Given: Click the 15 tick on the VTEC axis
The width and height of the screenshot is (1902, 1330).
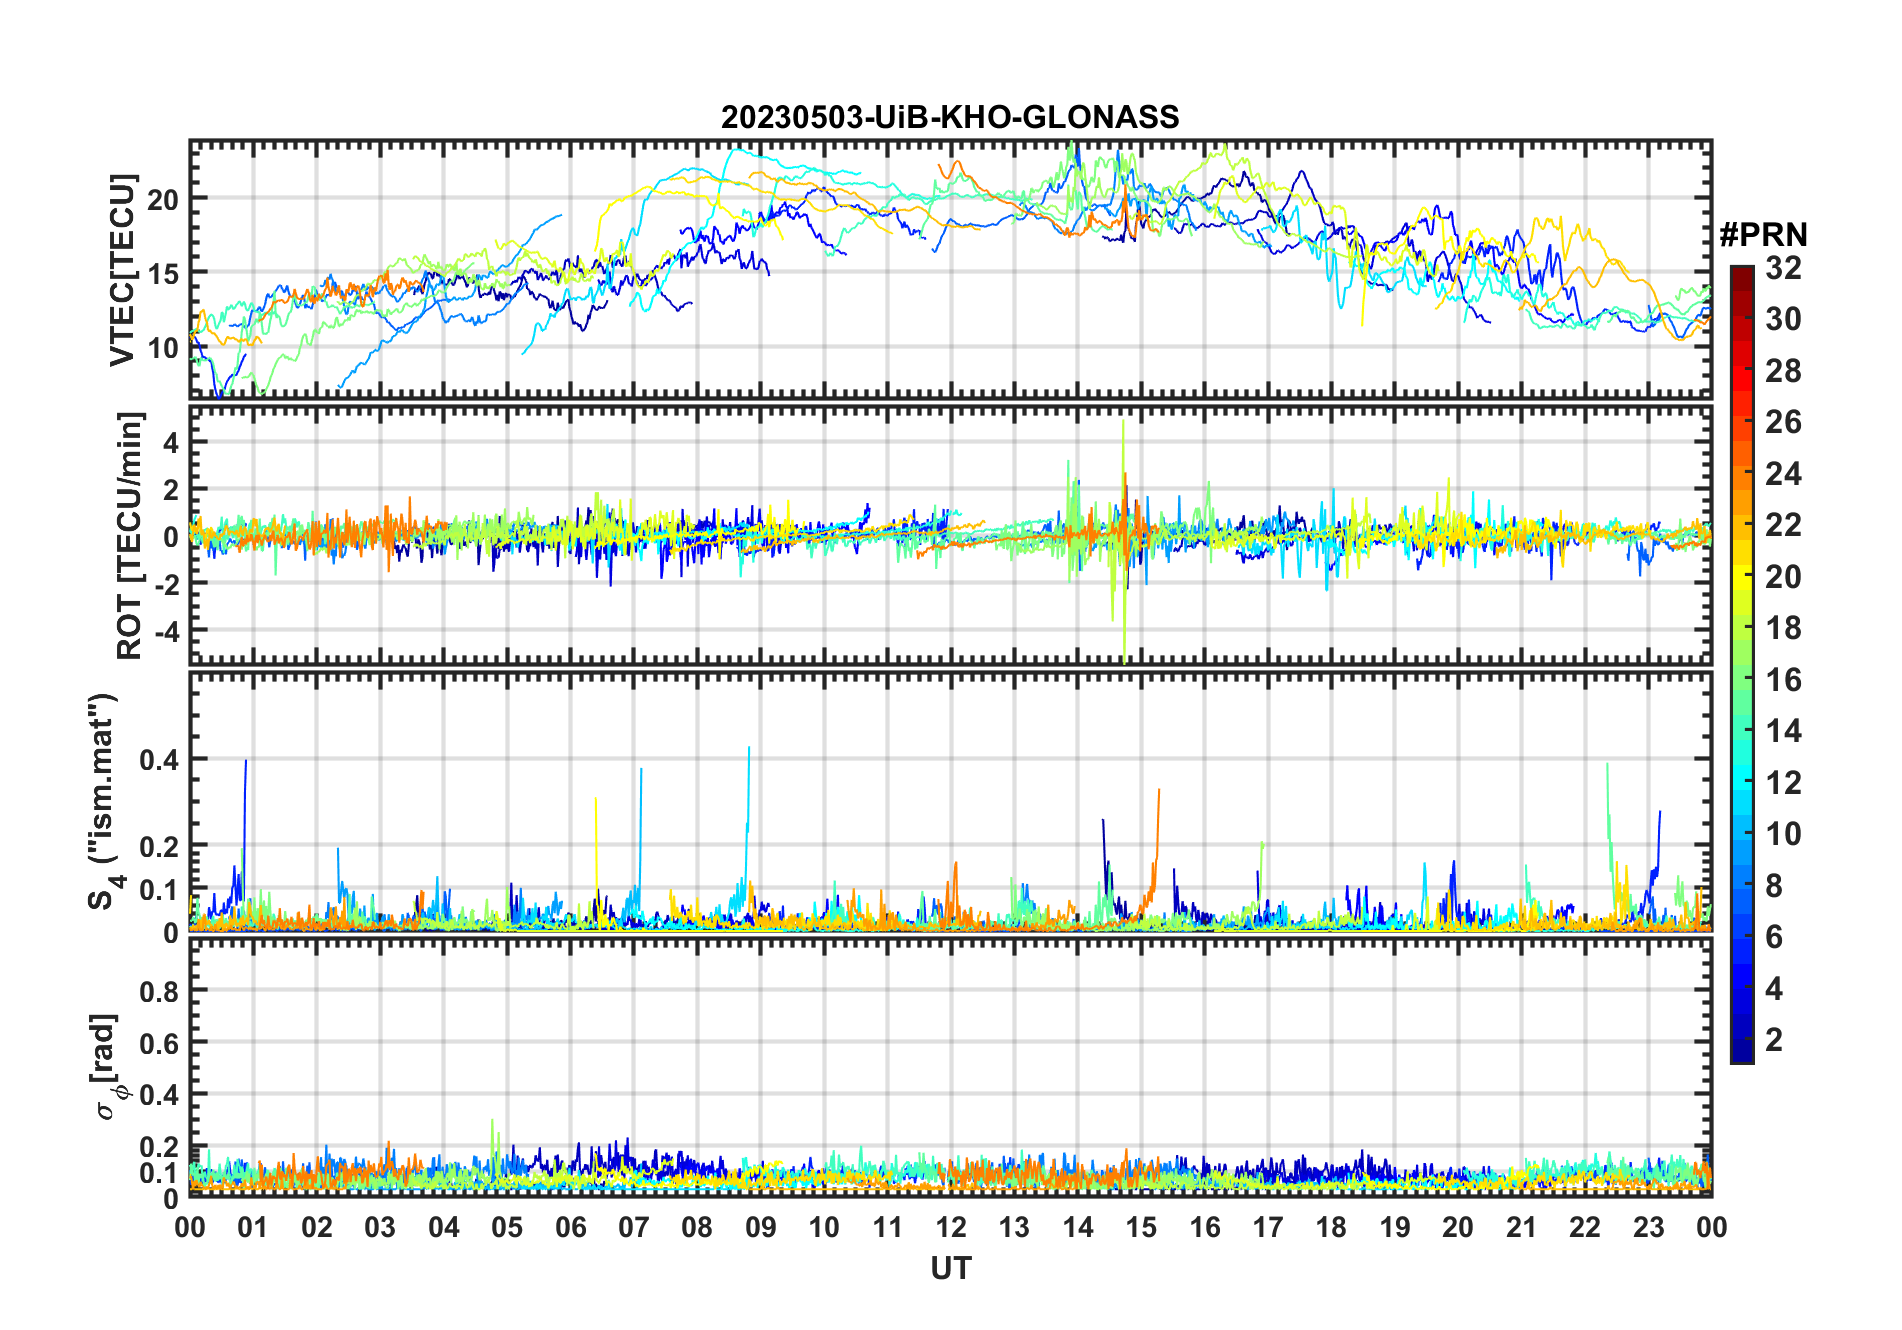Looking at the screenshot, I should point(163,273).
